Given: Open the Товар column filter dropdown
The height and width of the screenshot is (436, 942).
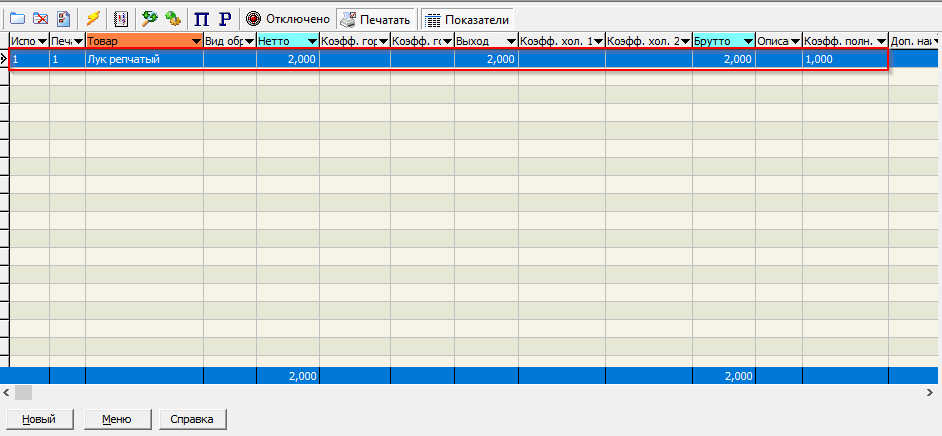Looking at the screenshot, I should 195,41.
